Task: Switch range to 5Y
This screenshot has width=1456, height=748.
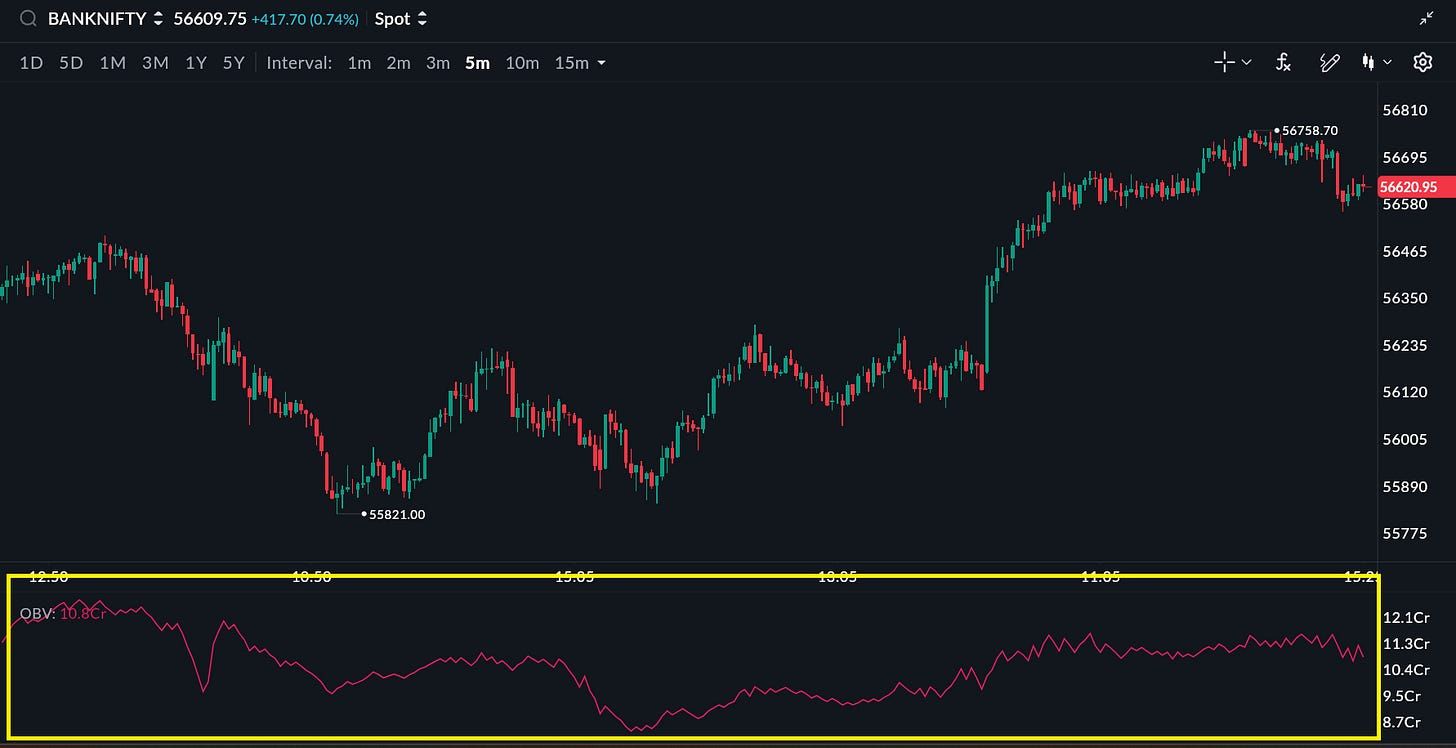Action: point(233,63)
